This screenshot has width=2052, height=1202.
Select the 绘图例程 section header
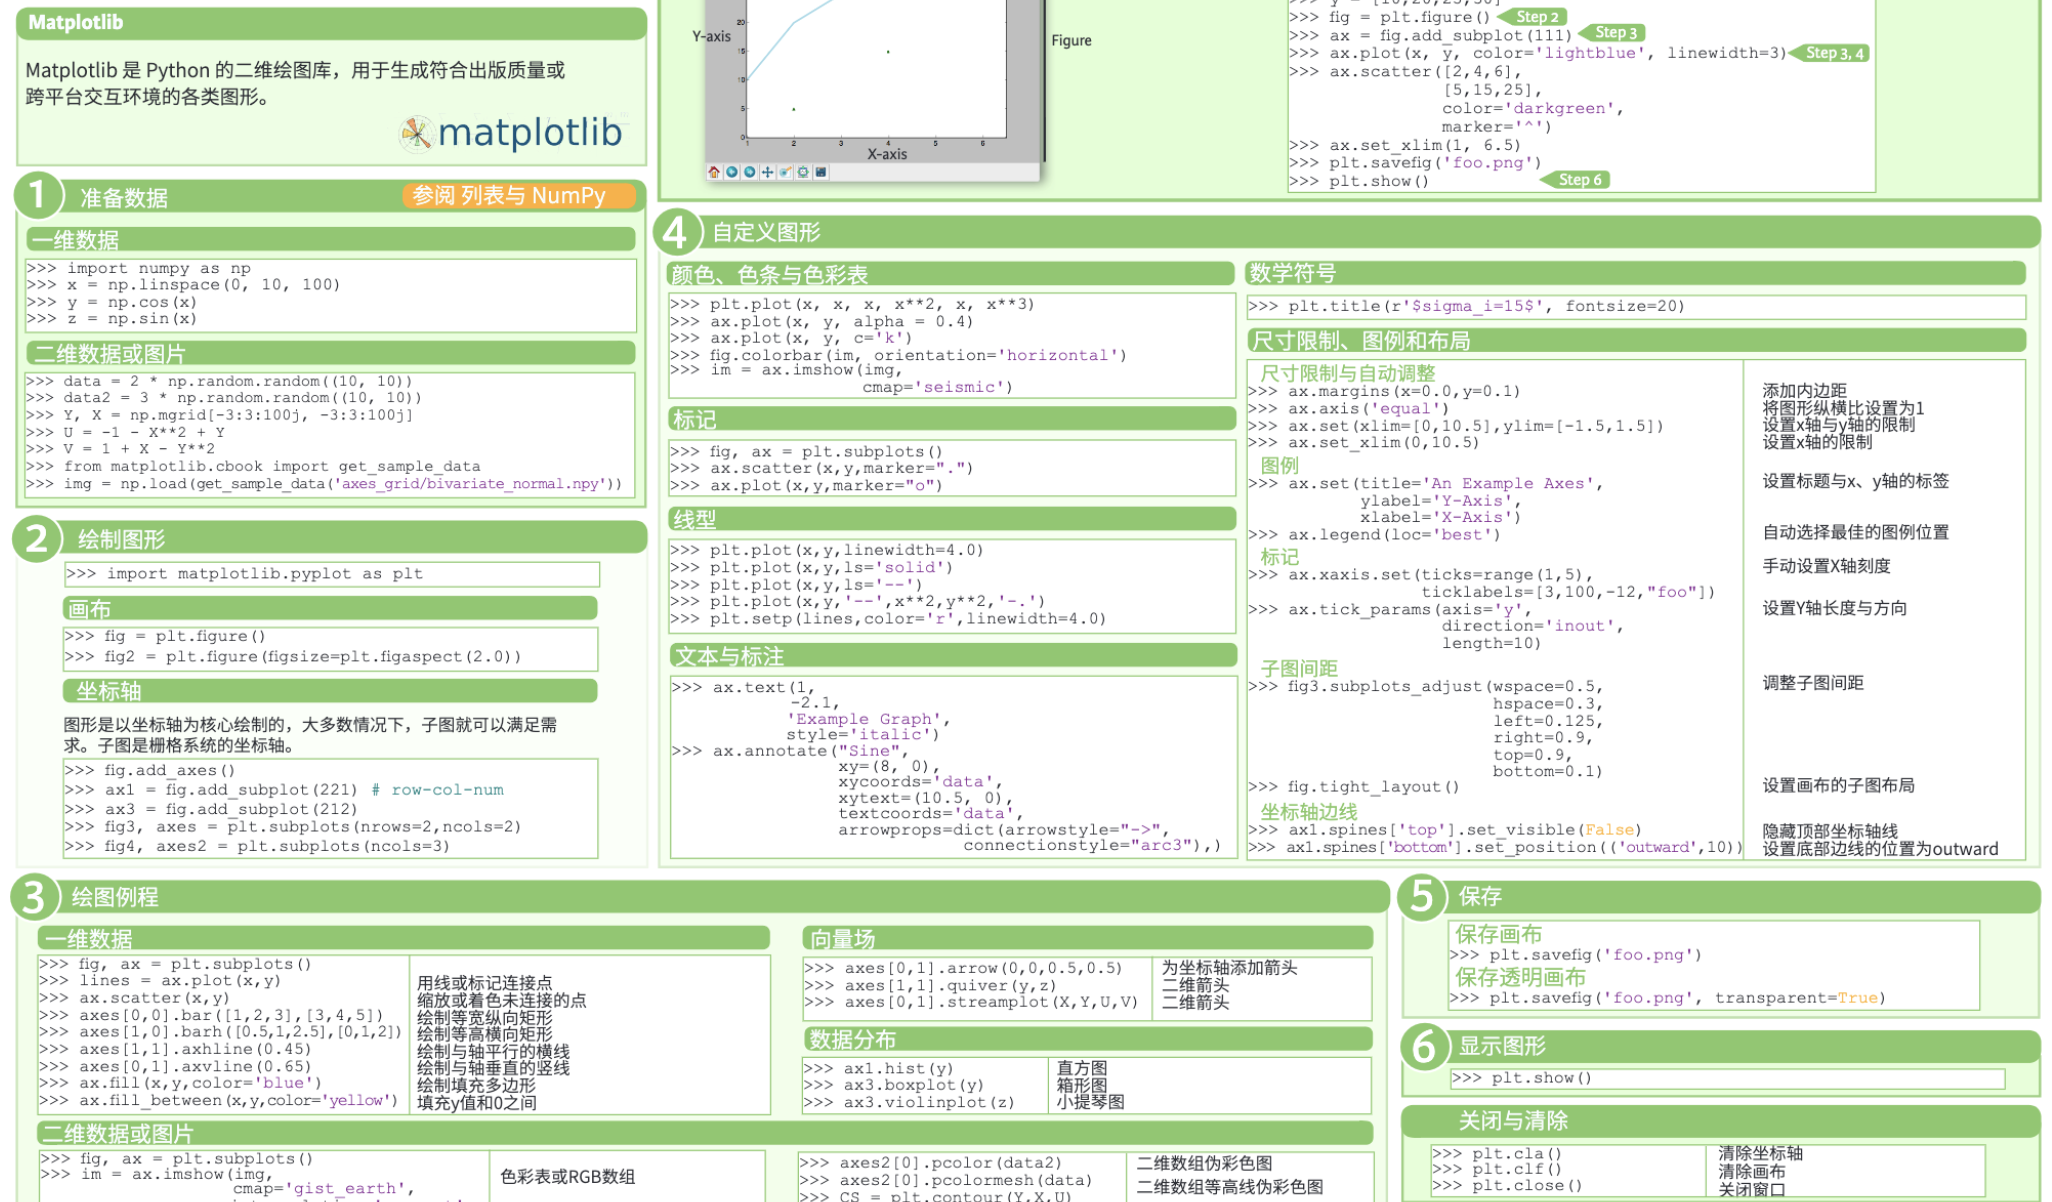115,897
